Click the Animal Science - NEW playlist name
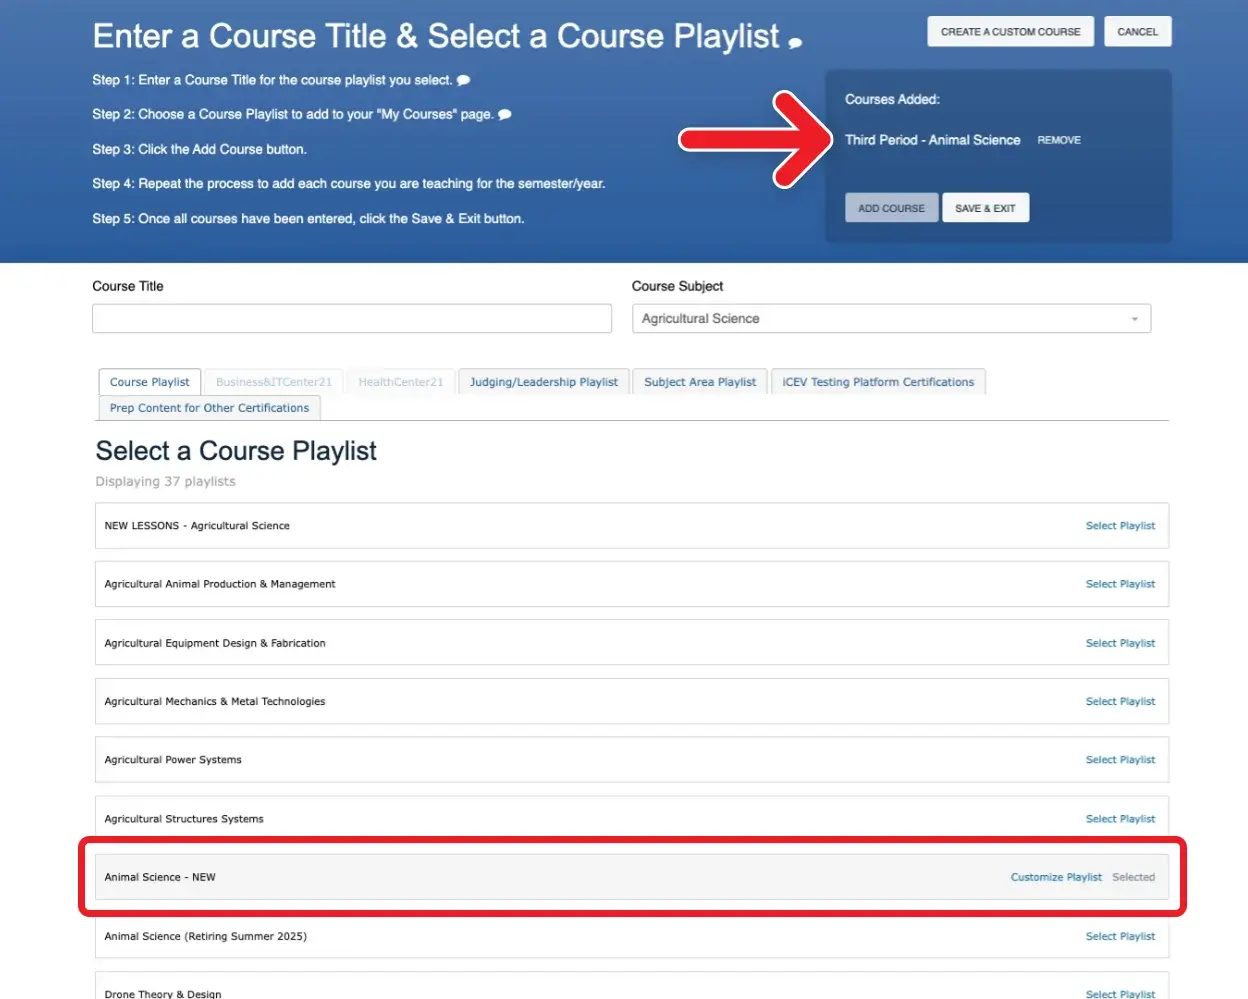This screenshot has width=1248, height=999. point(160,877)
